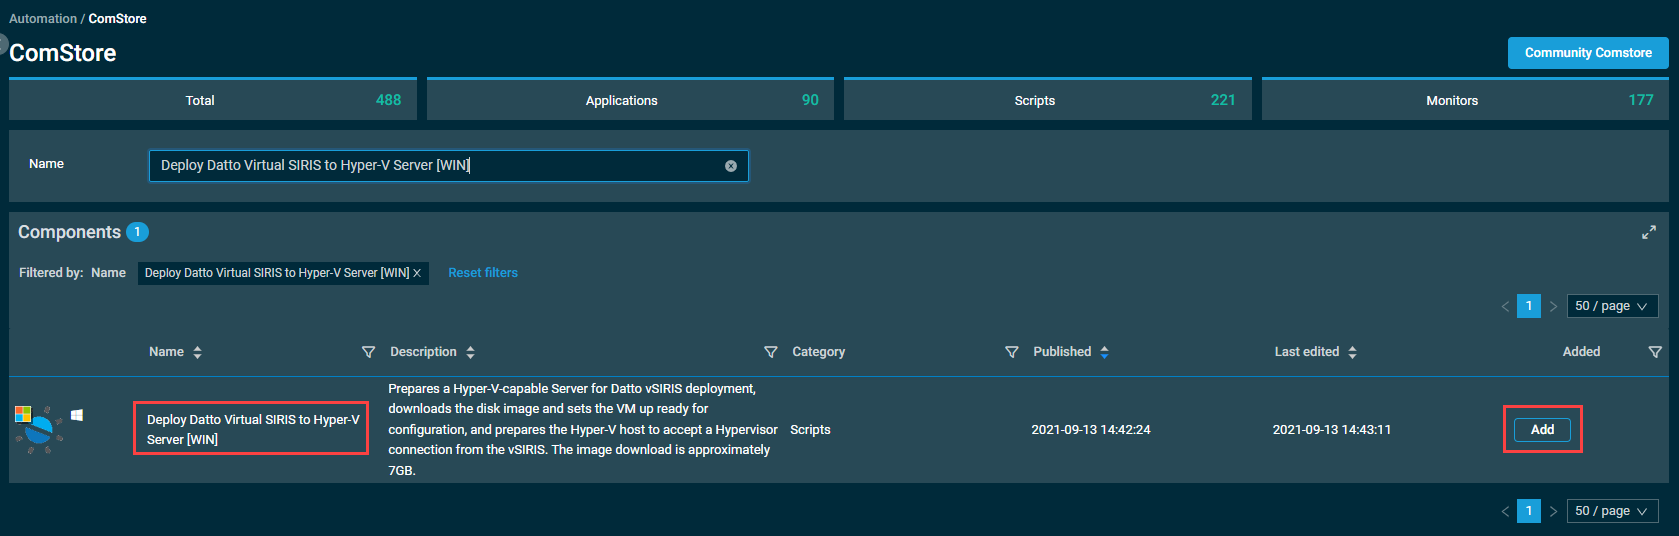
Task: Click the Windows platform icon
Action: click(77, 415)
